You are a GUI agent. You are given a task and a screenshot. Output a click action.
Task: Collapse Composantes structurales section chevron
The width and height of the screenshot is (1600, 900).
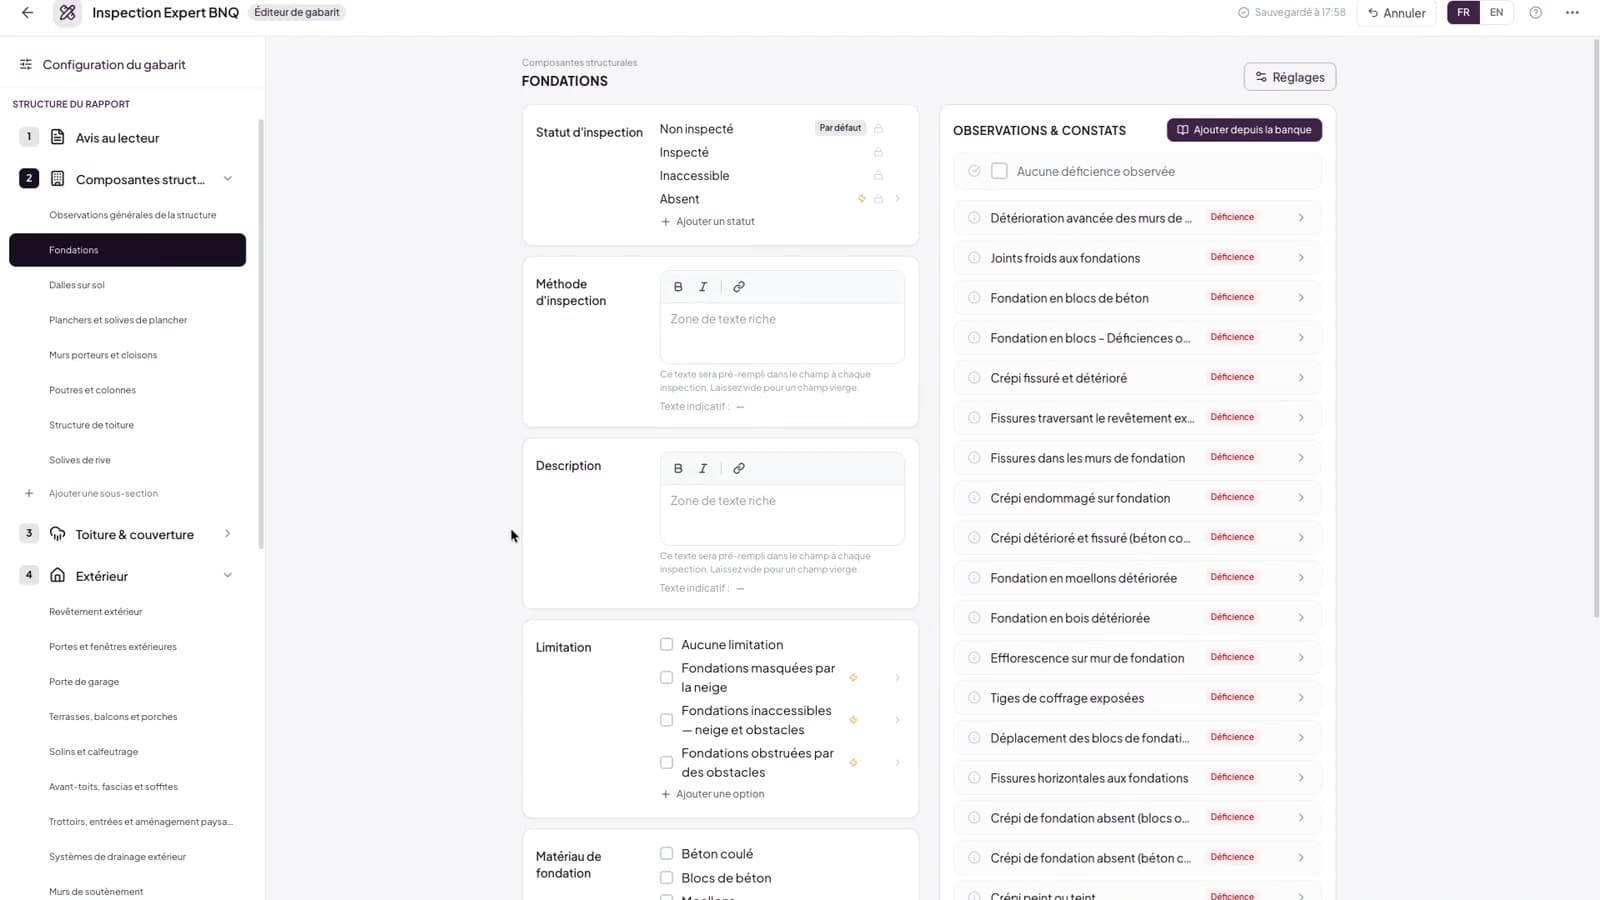pyautogui.click(x=228, y=179)
